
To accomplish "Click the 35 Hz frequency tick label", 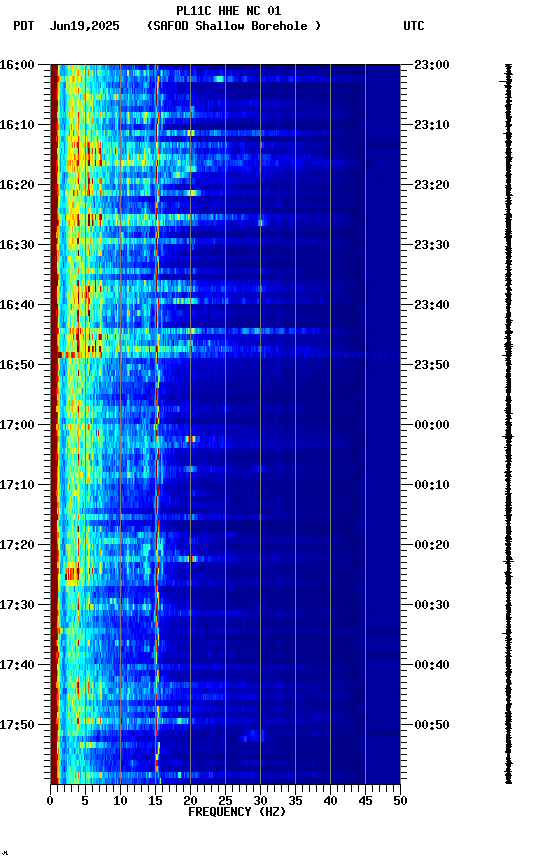I will [295, 801].
